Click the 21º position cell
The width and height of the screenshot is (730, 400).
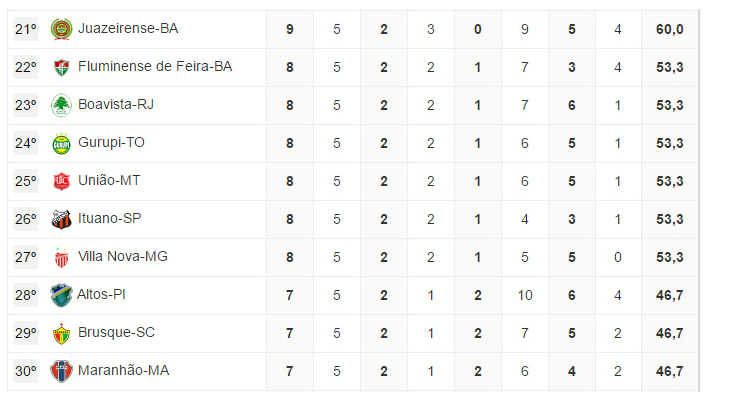click(x=26, y=29)
